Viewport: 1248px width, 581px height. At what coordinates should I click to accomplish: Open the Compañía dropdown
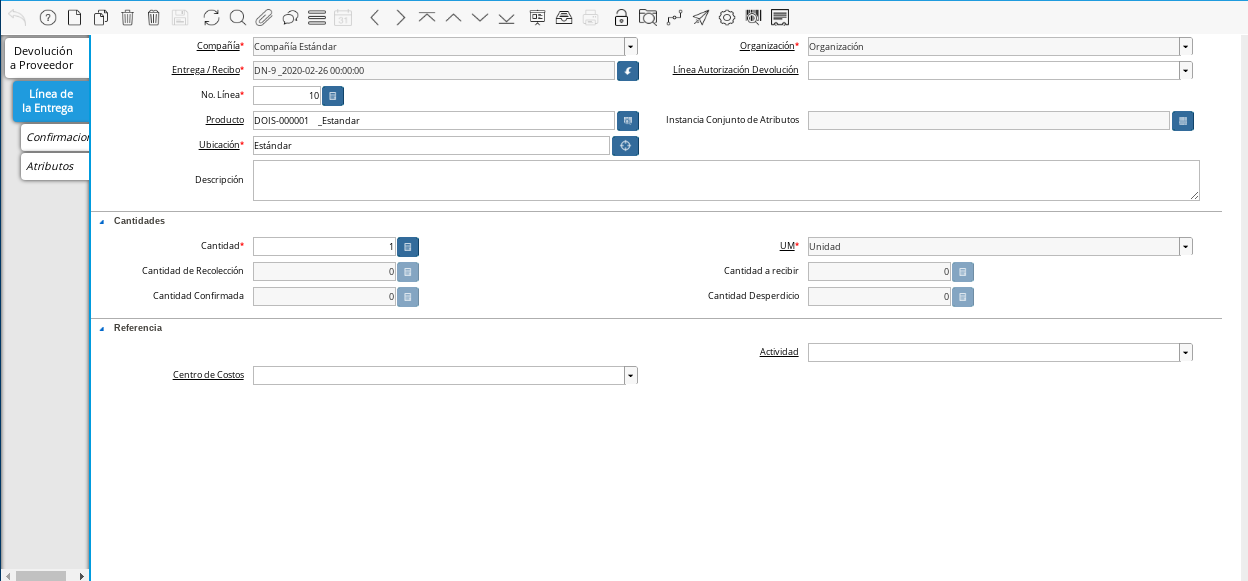(x=630, y=46)
